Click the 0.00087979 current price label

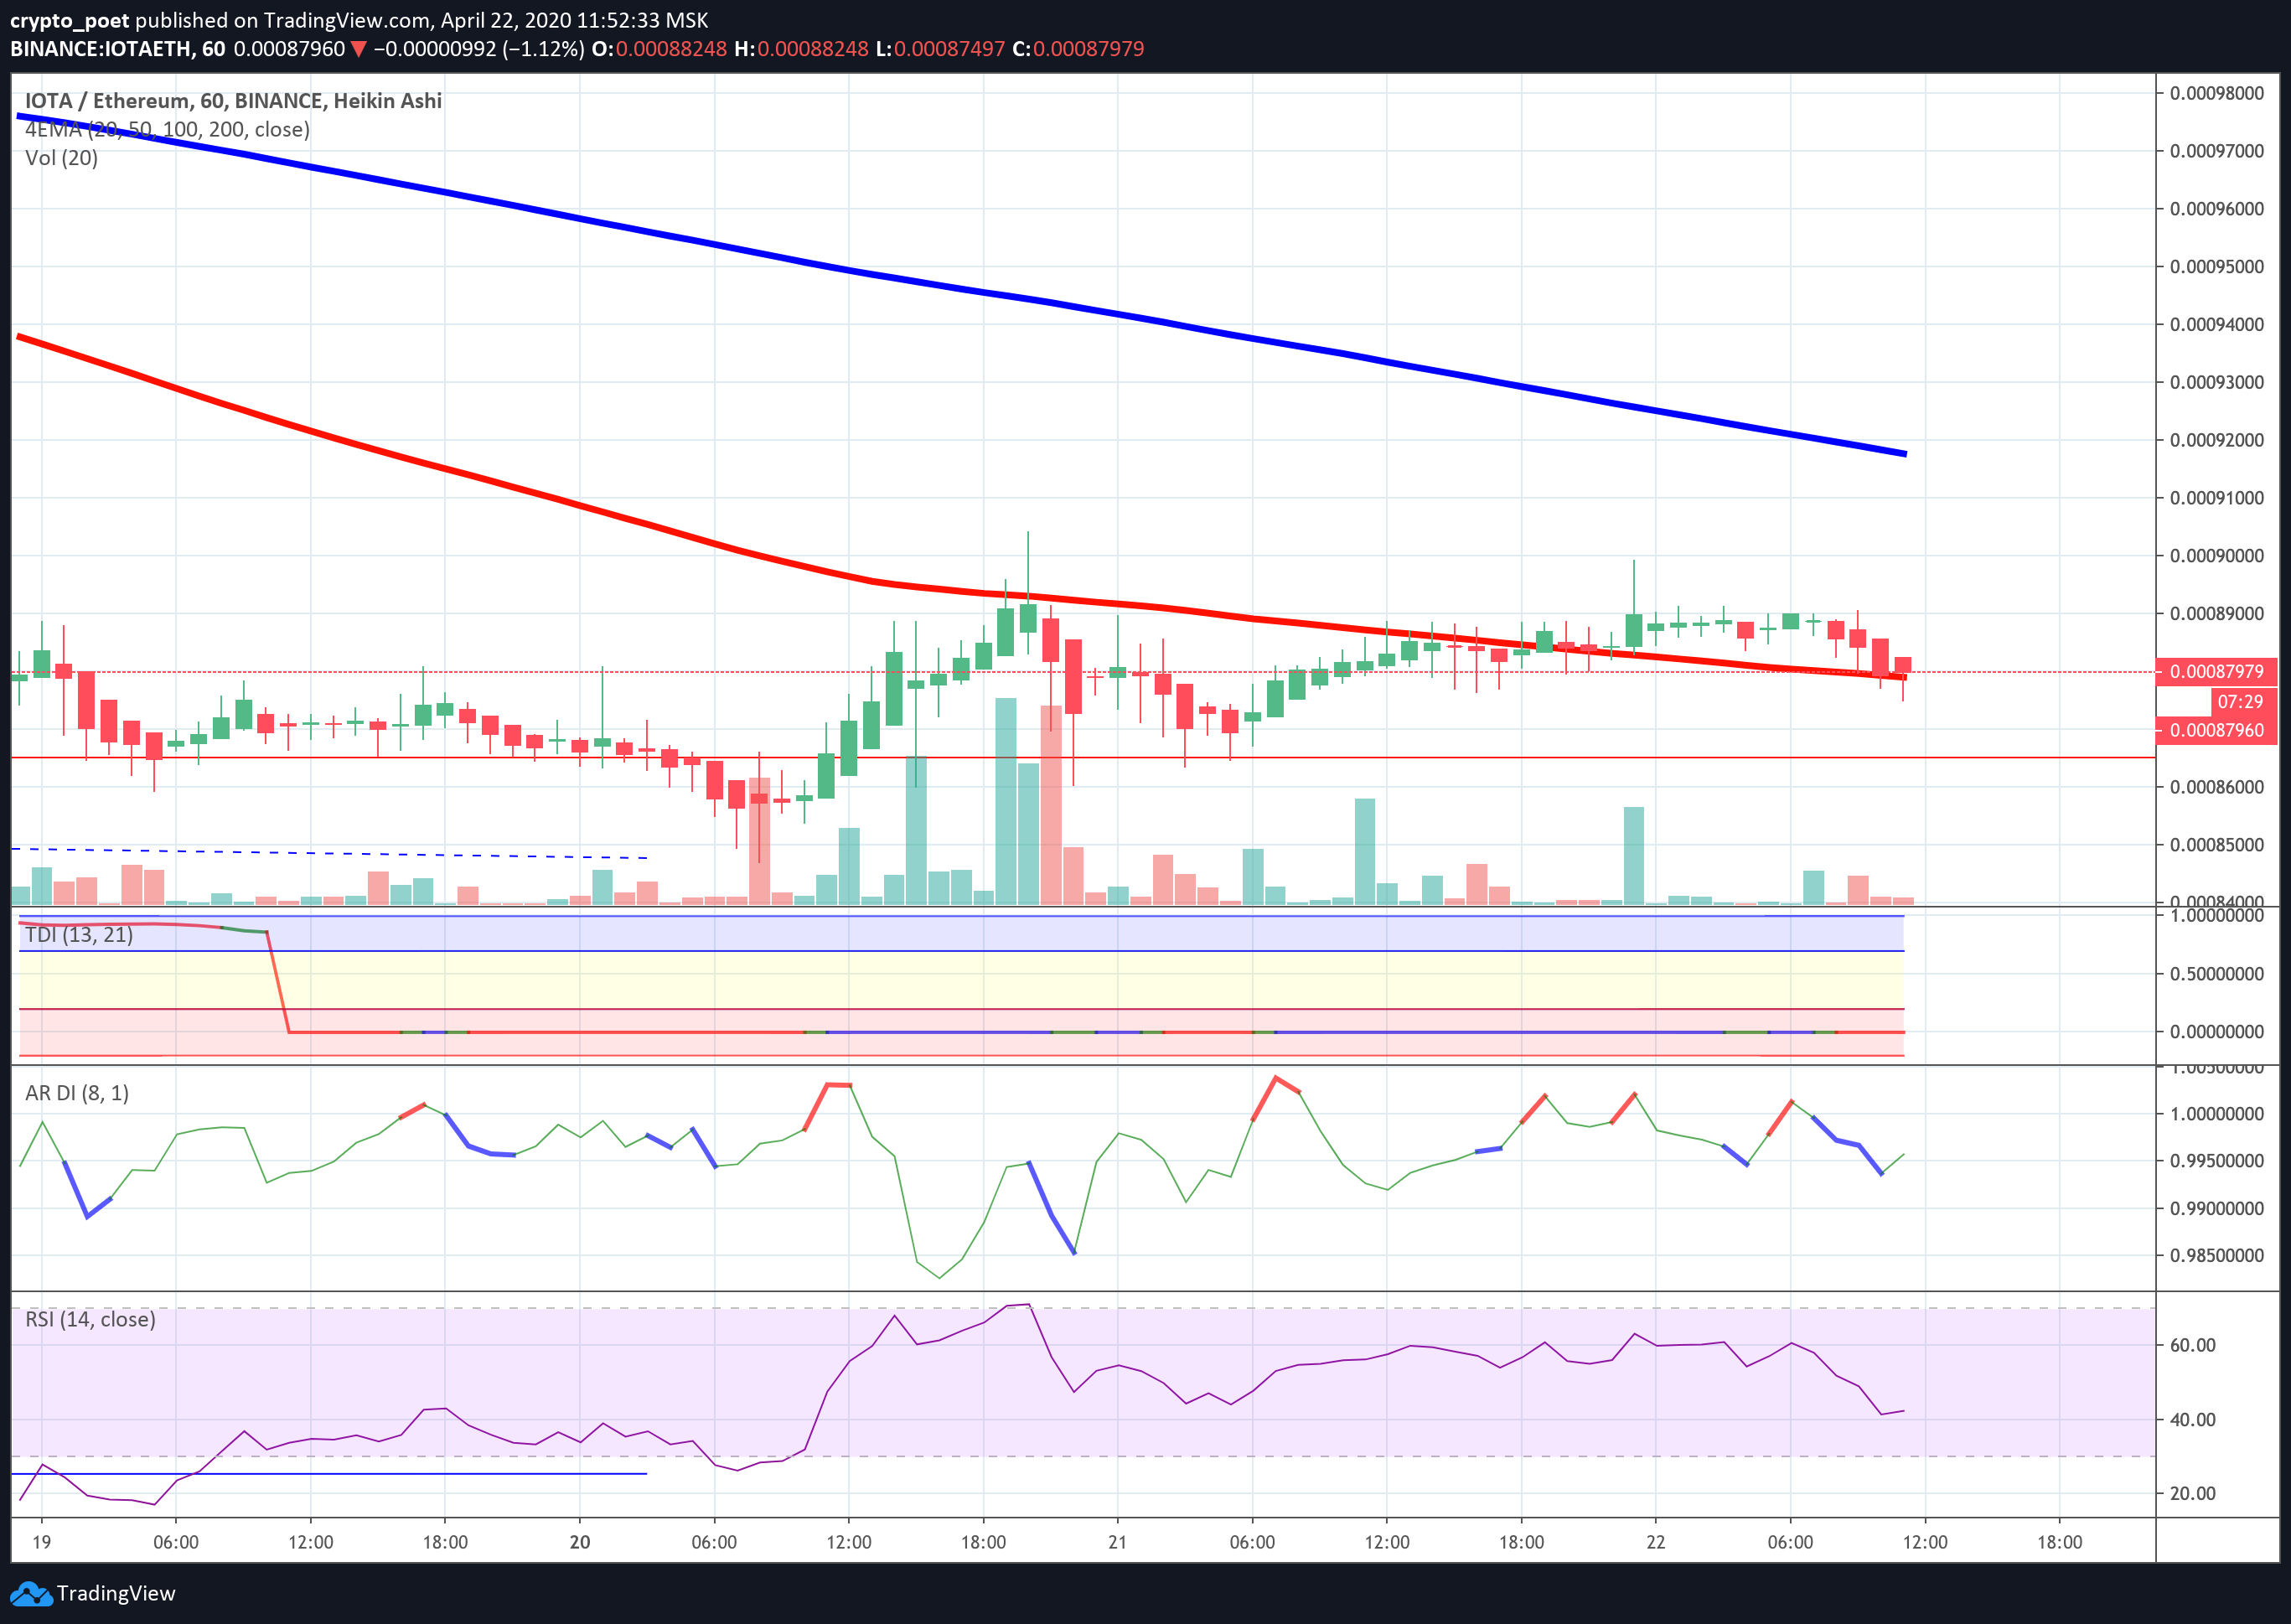pyautogui.click(x=2216, y=671)
